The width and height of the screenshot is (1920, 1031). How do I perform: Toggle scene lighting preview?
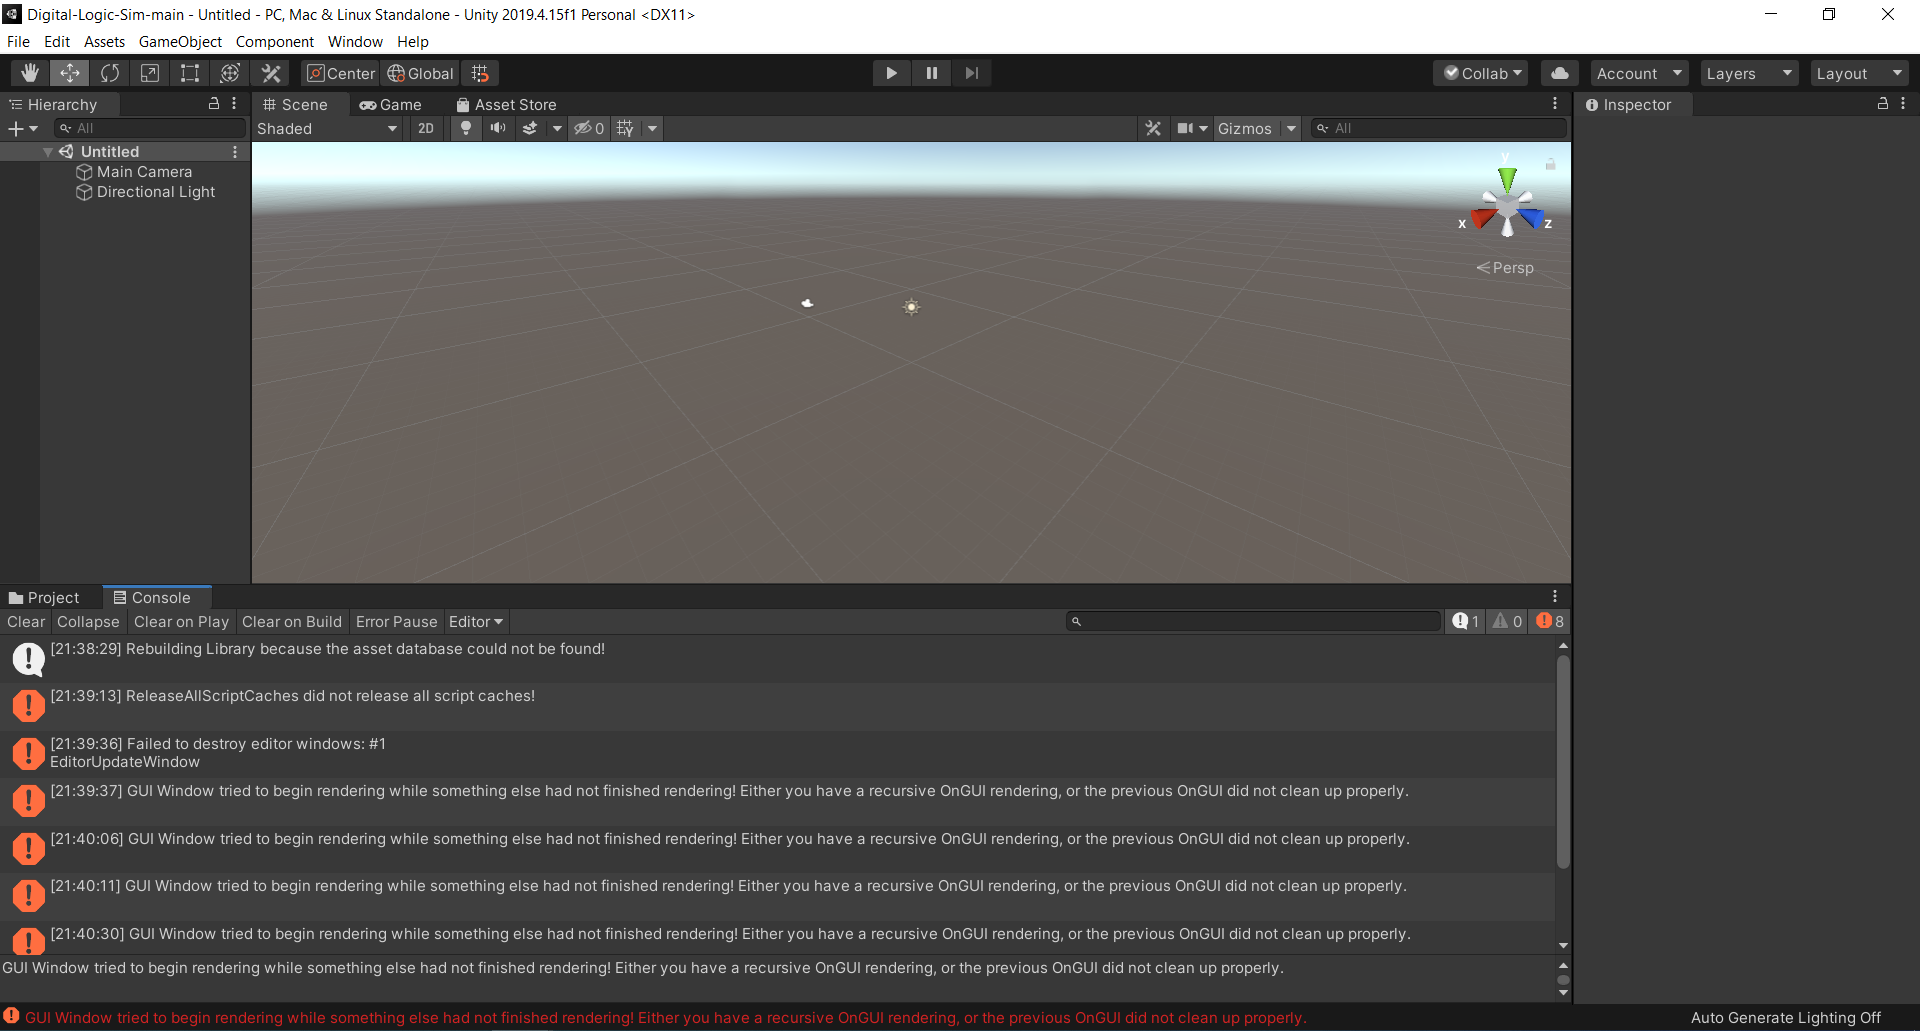[465, 128]
